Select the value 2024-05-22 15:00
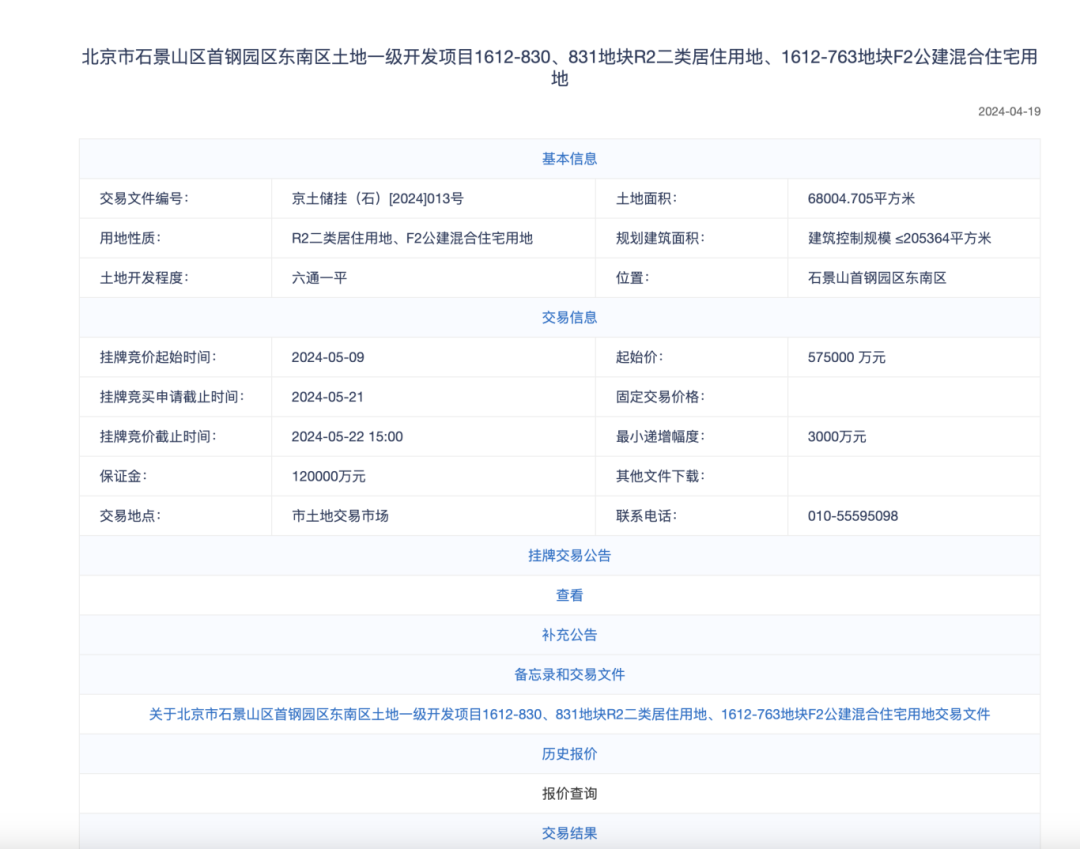1080x849 pixels. coord(347,437)
